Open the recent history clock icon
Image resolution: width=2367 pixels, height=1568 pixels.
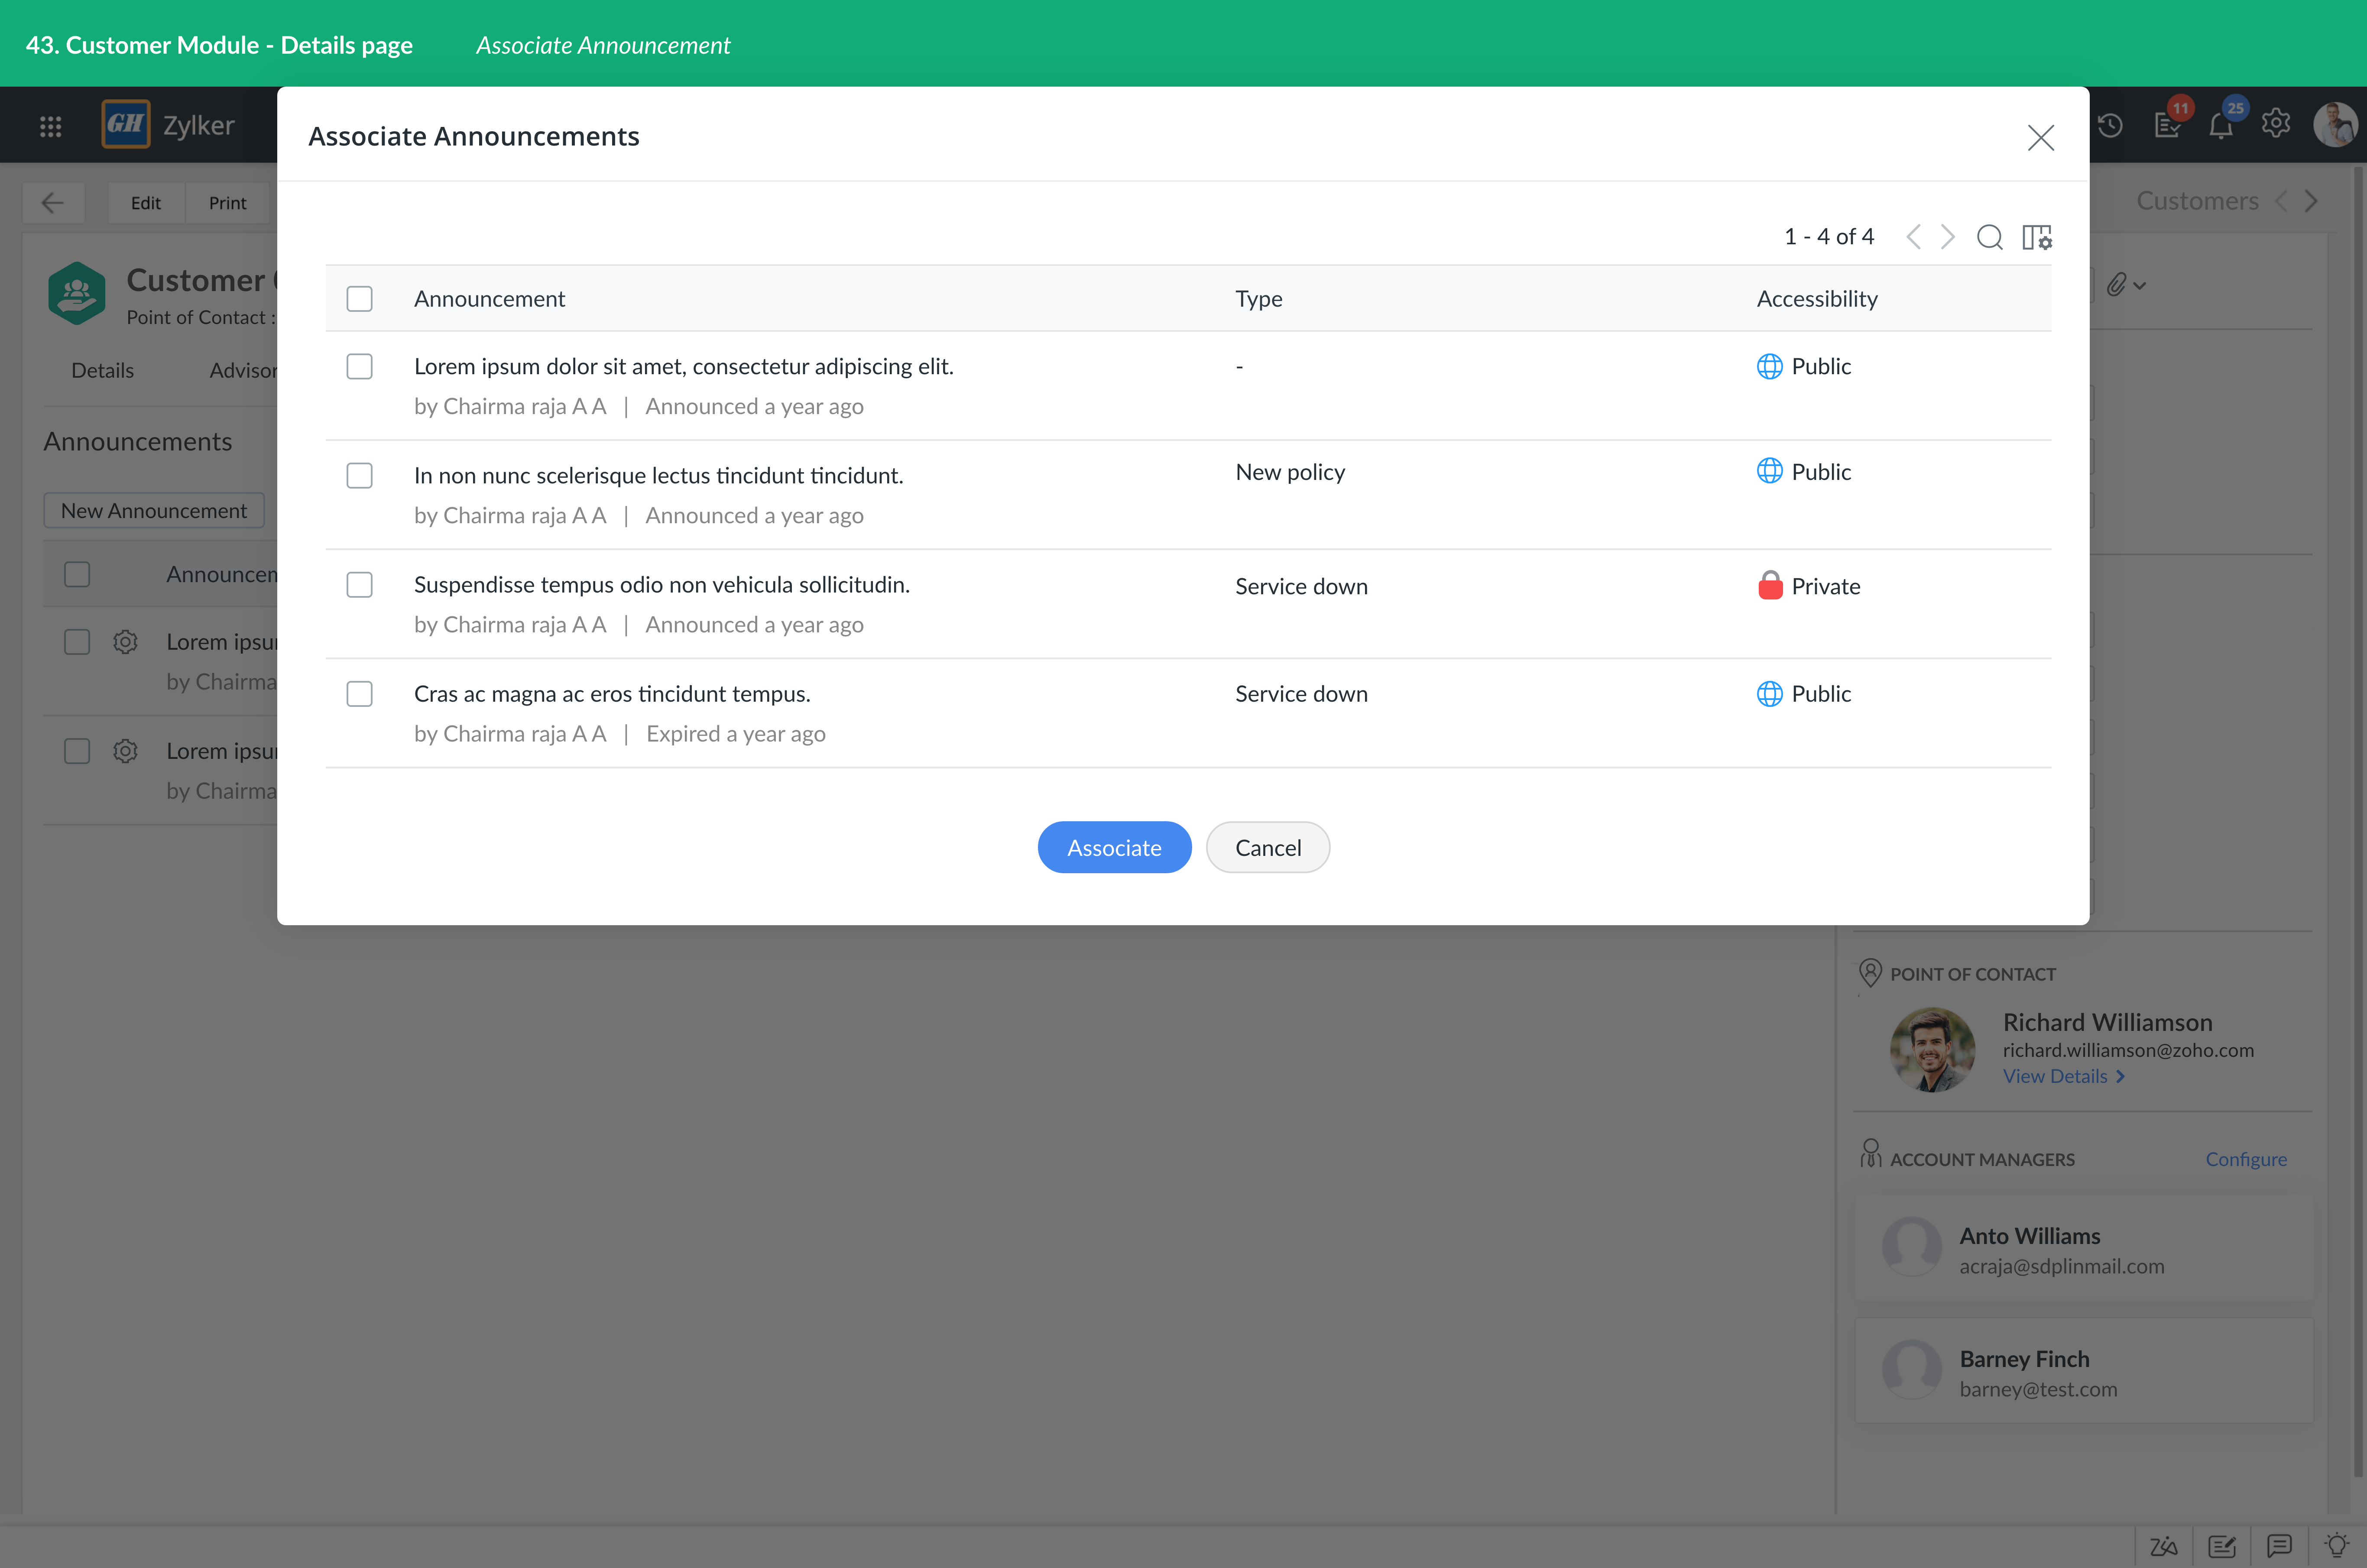(2110, 125)
